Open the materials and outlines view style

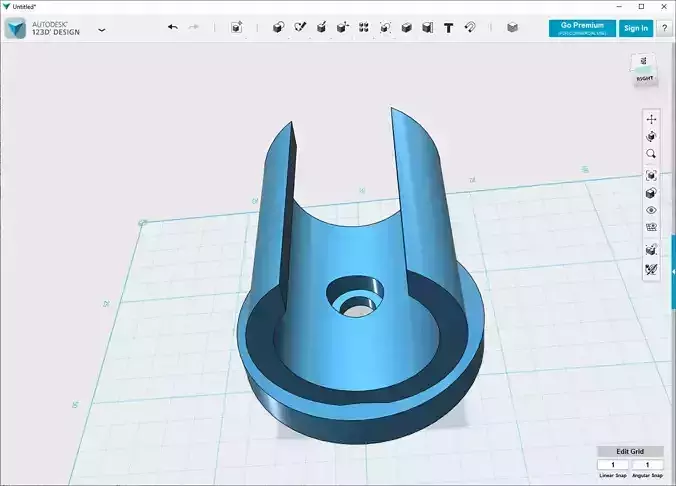click(x=651, y=193)
